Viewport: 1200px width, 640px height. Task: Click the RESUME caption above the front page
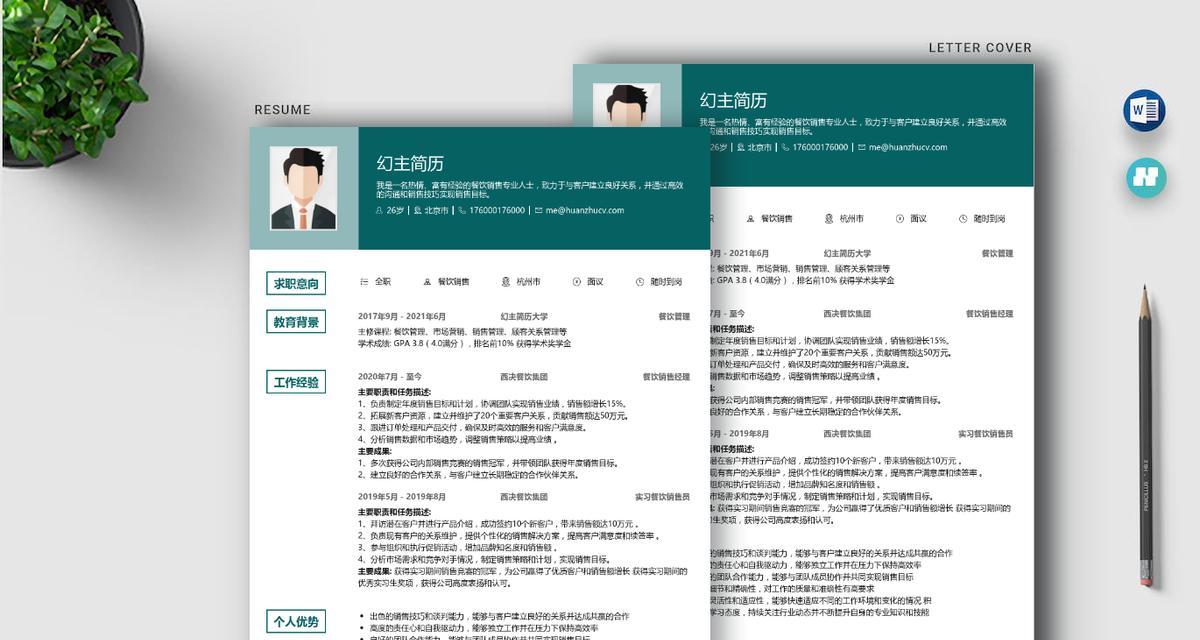coord(282,110)
